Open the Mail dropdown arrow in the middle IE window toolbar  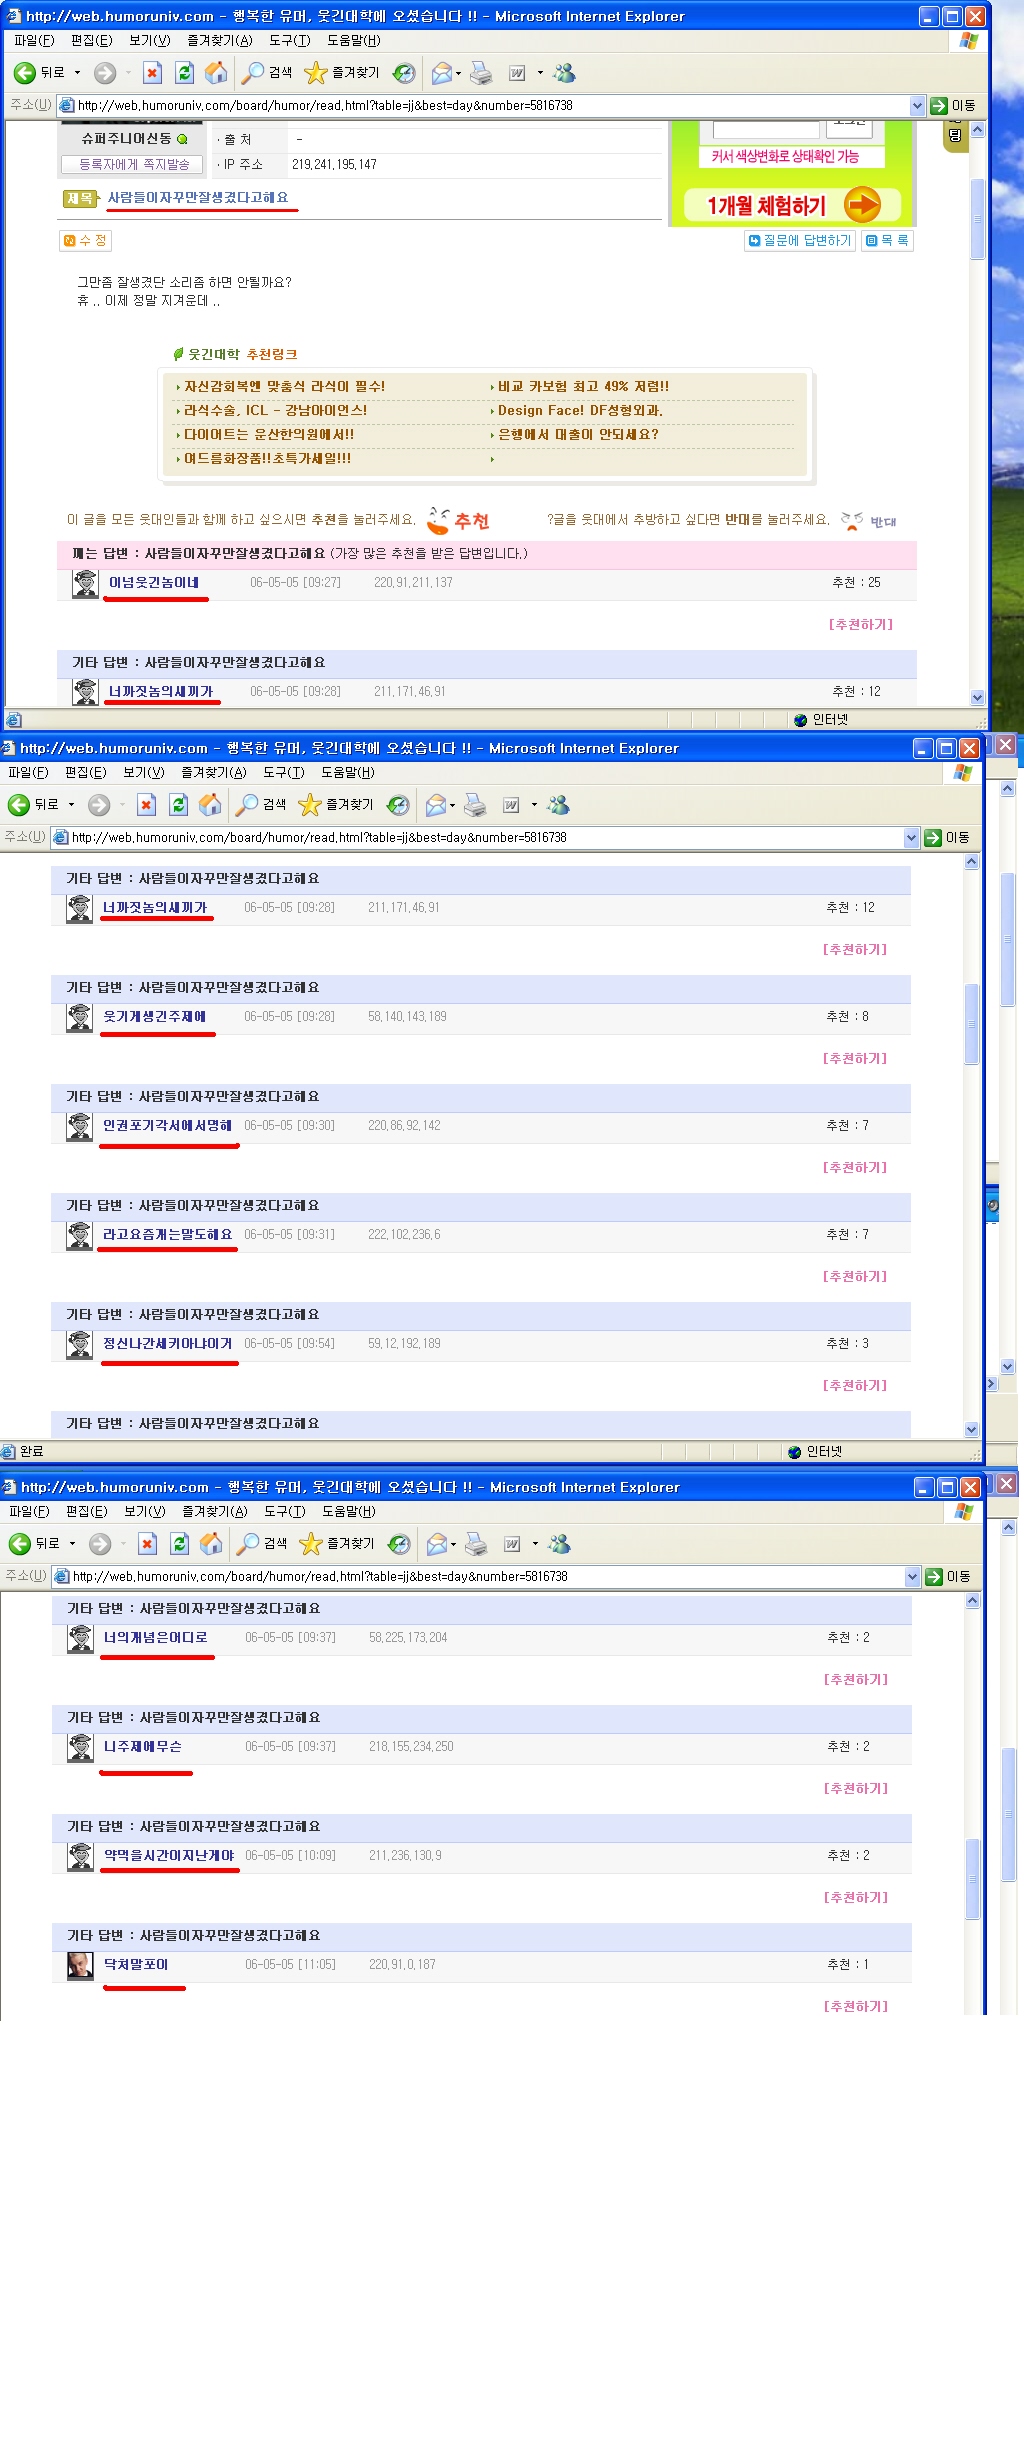pos(452,805)
